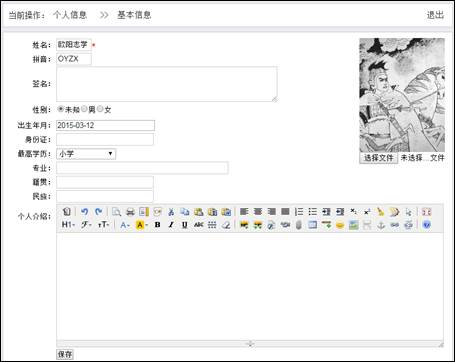
Task: Choose paste as plain text icon
Action: coord(212,212)
